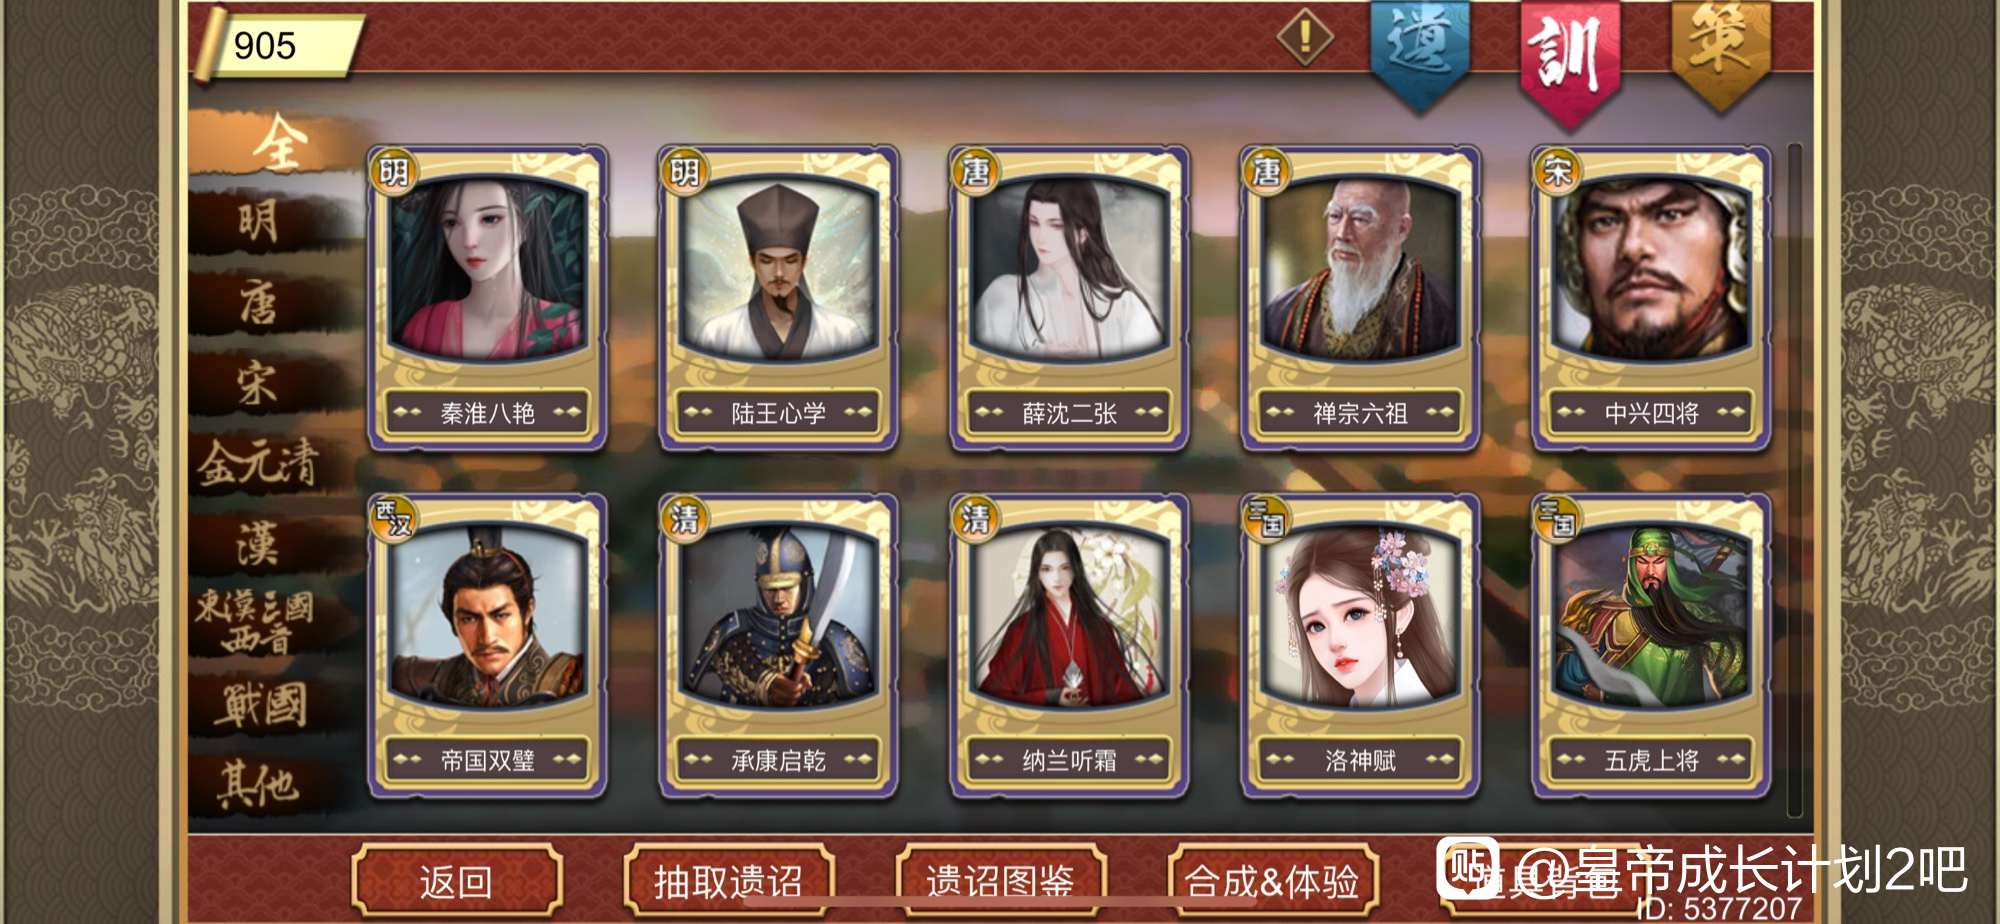Choose the 五虎上将 Guan Yu card

coord(1651,646)
